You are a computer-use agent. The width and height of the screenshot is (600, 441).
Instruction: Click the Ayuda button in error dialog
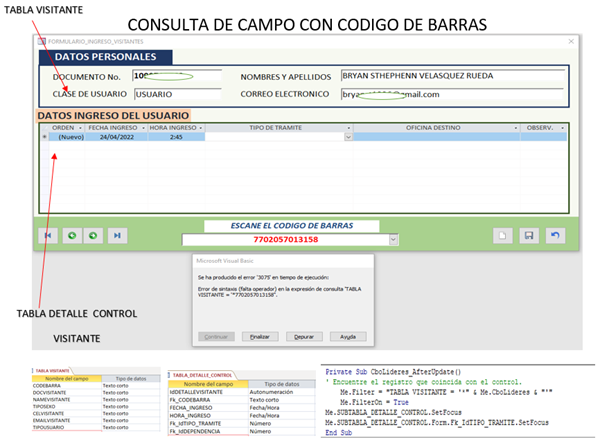tap(348, 336)
